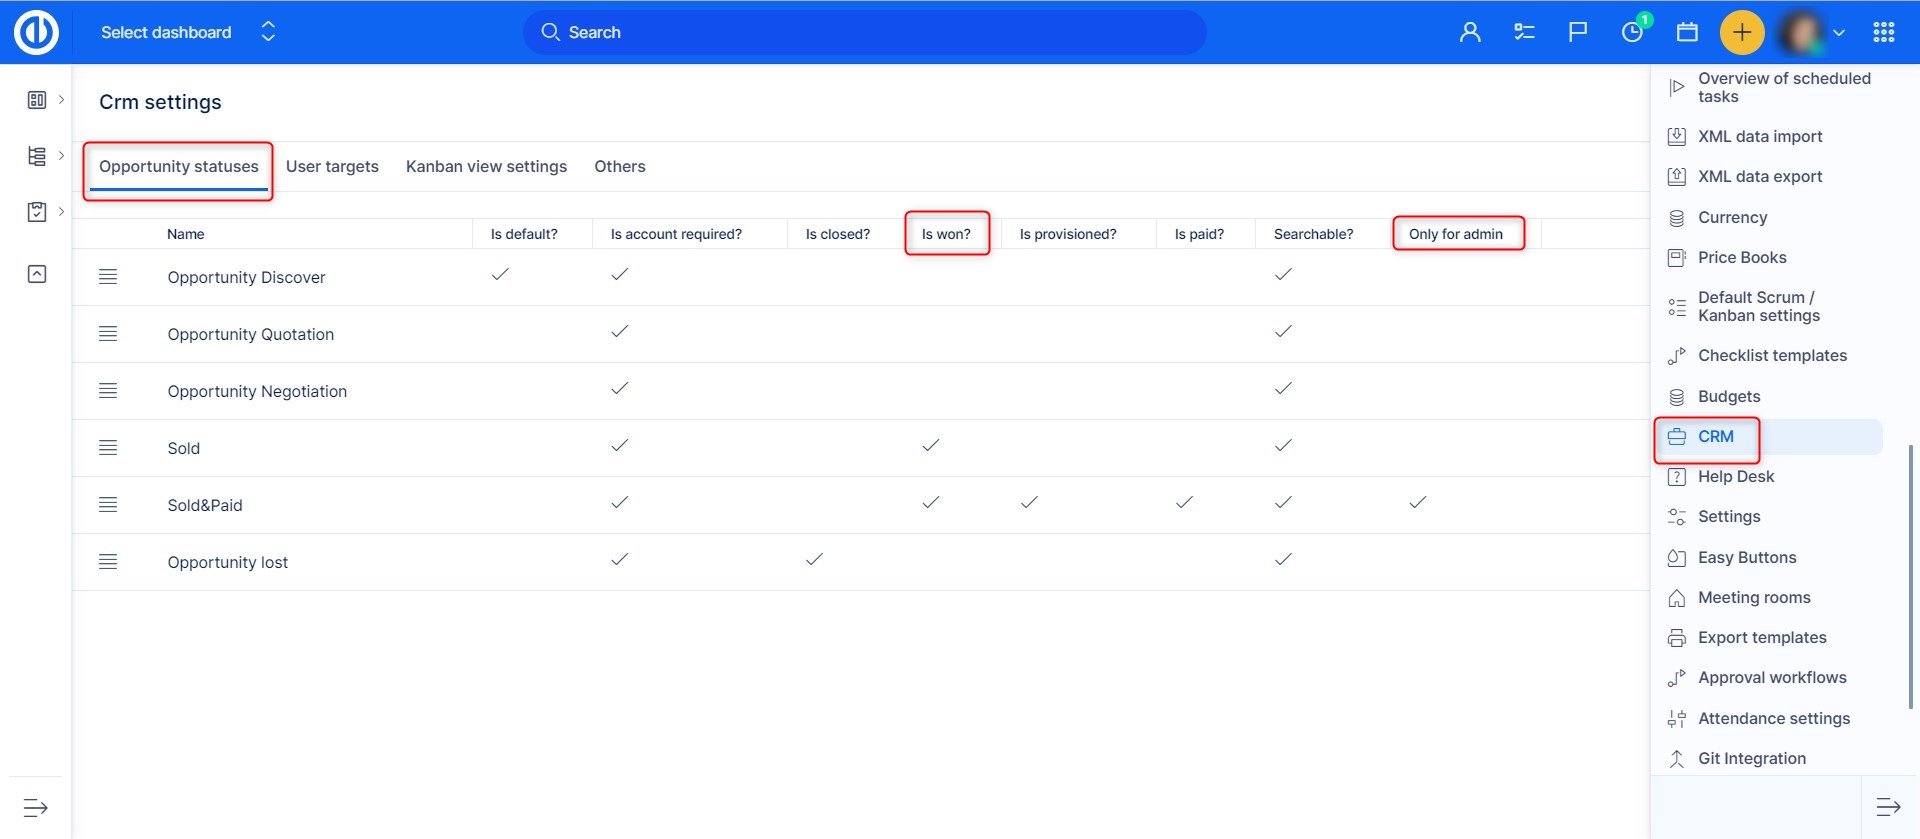Toggle Is closed check for Opportunity lost

814,559
